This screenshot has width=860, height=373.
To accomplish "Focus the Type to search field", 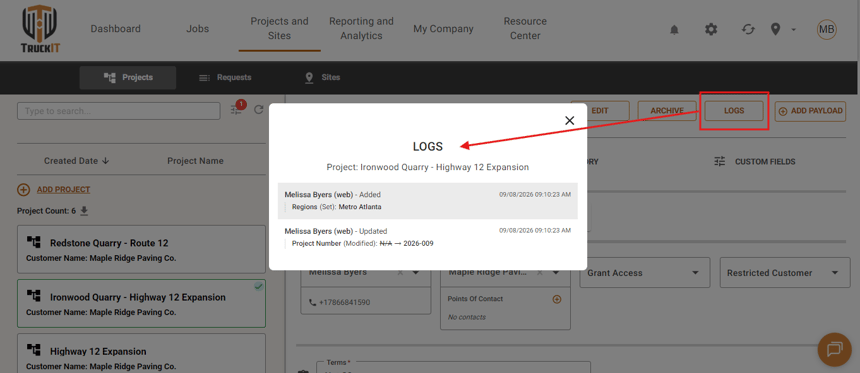I will click(x=118, y=111).
